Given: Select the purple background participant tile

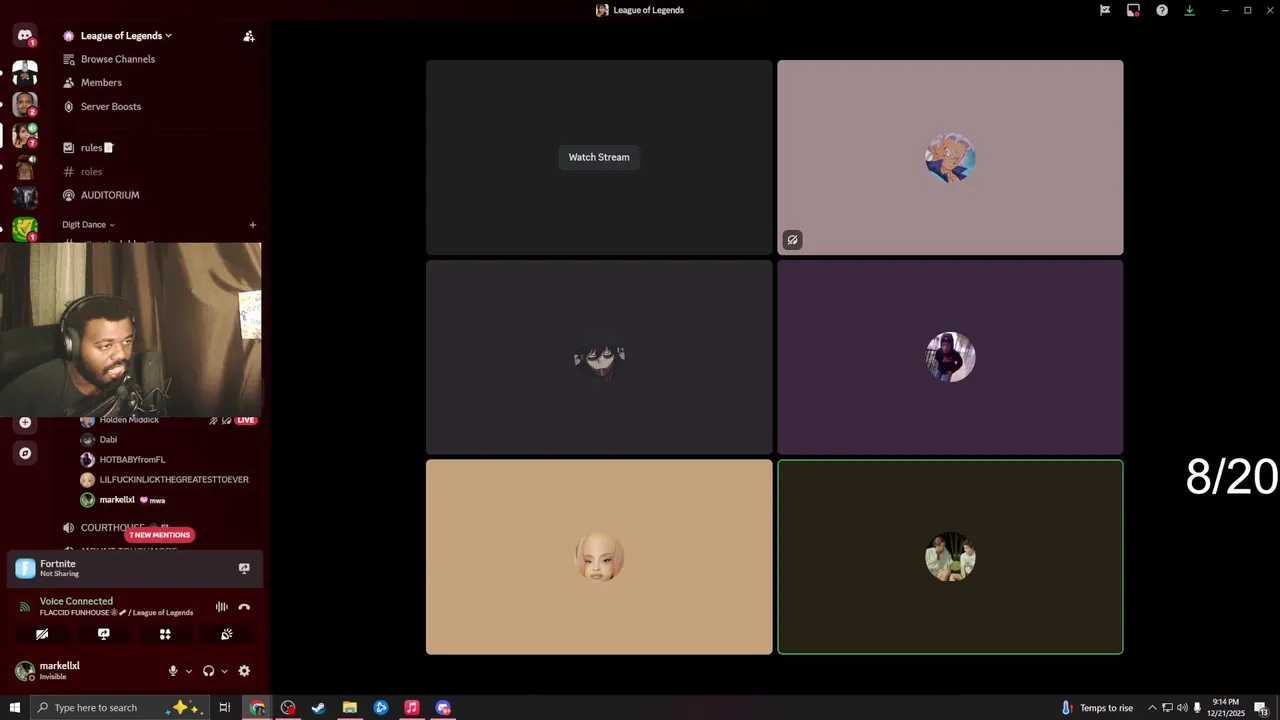Looking at the screenshot, I should pos(950,357).
